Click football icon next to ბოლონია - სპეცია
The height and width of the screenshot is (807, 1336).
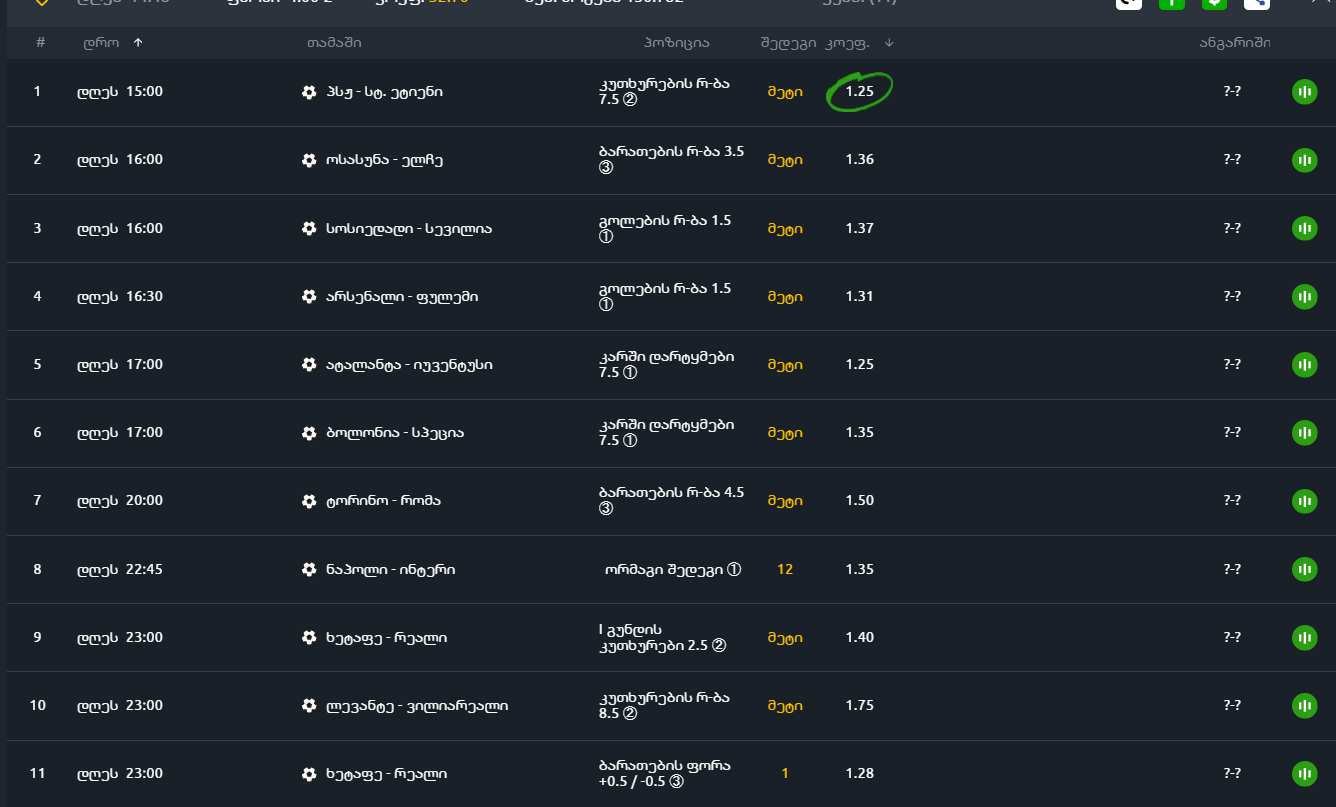(x=309, y=433)
